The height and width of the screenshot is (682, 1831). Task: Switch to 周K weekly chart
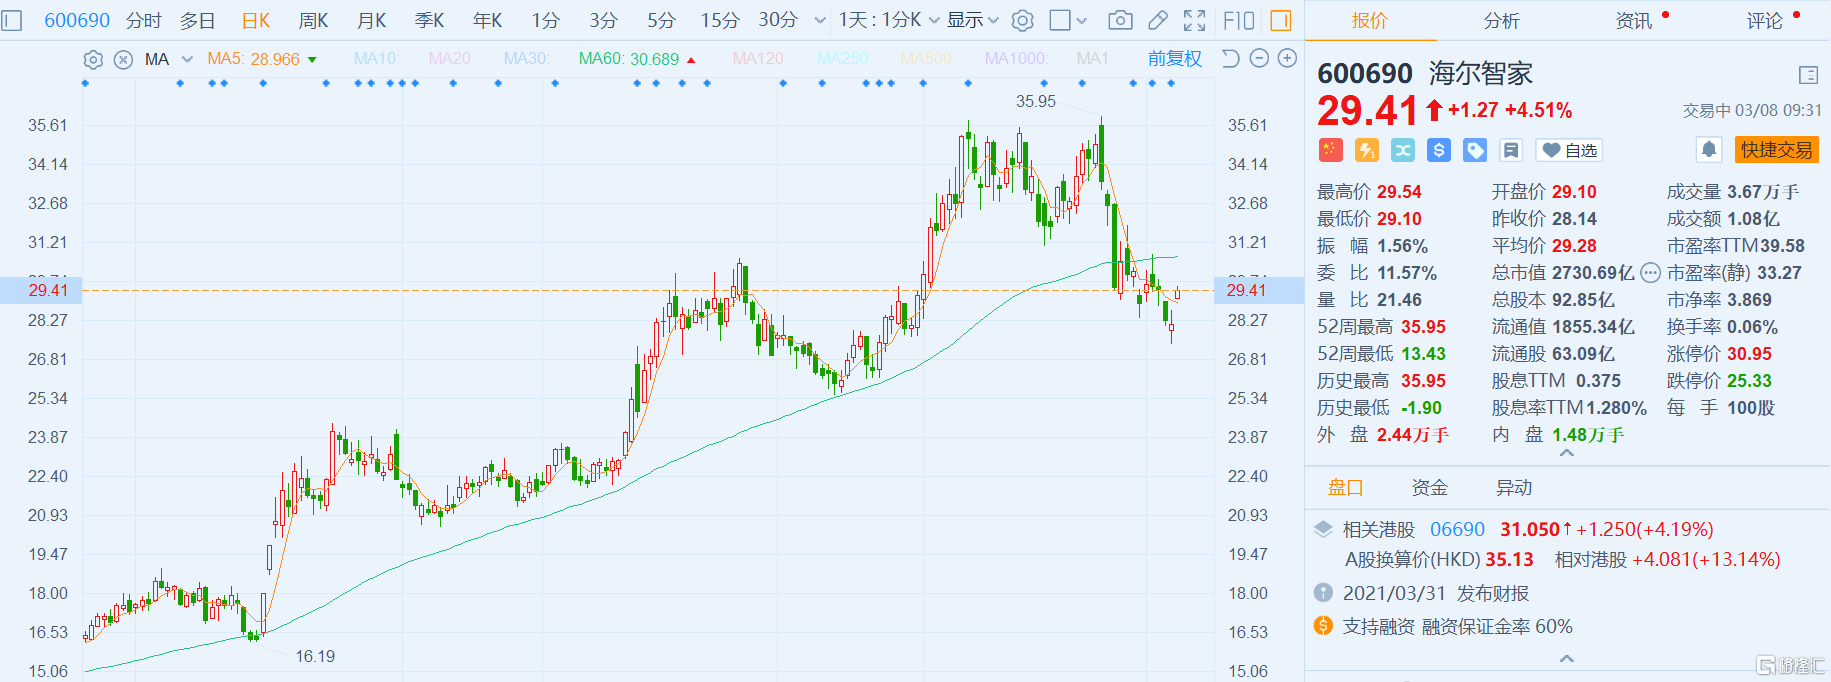313,20
